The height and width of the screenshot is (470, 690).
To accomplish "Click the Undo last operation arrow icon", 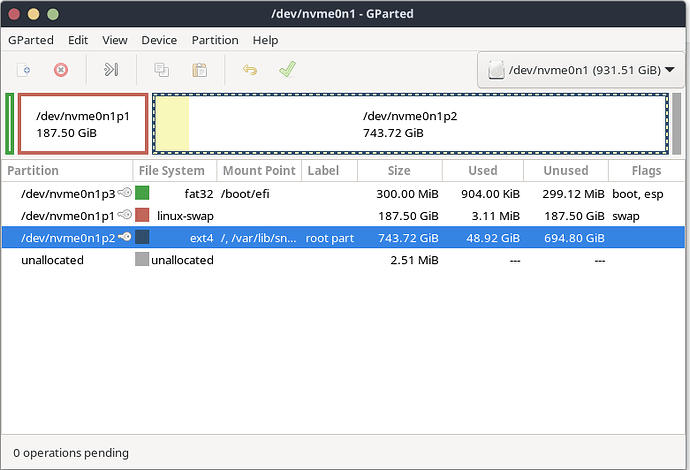I will (250, 70).
